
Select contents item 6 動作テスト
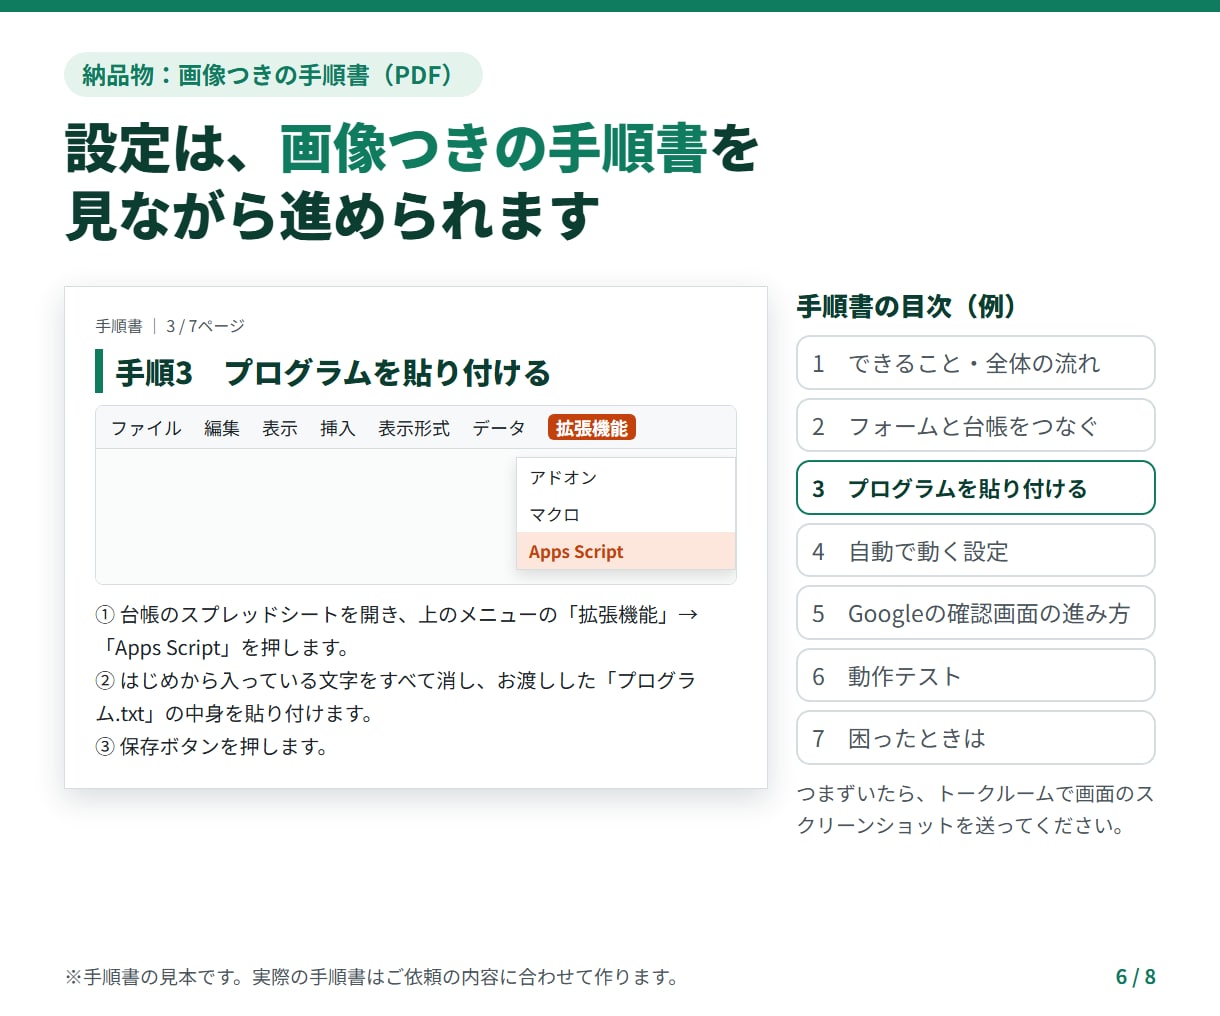click(976, 676)
